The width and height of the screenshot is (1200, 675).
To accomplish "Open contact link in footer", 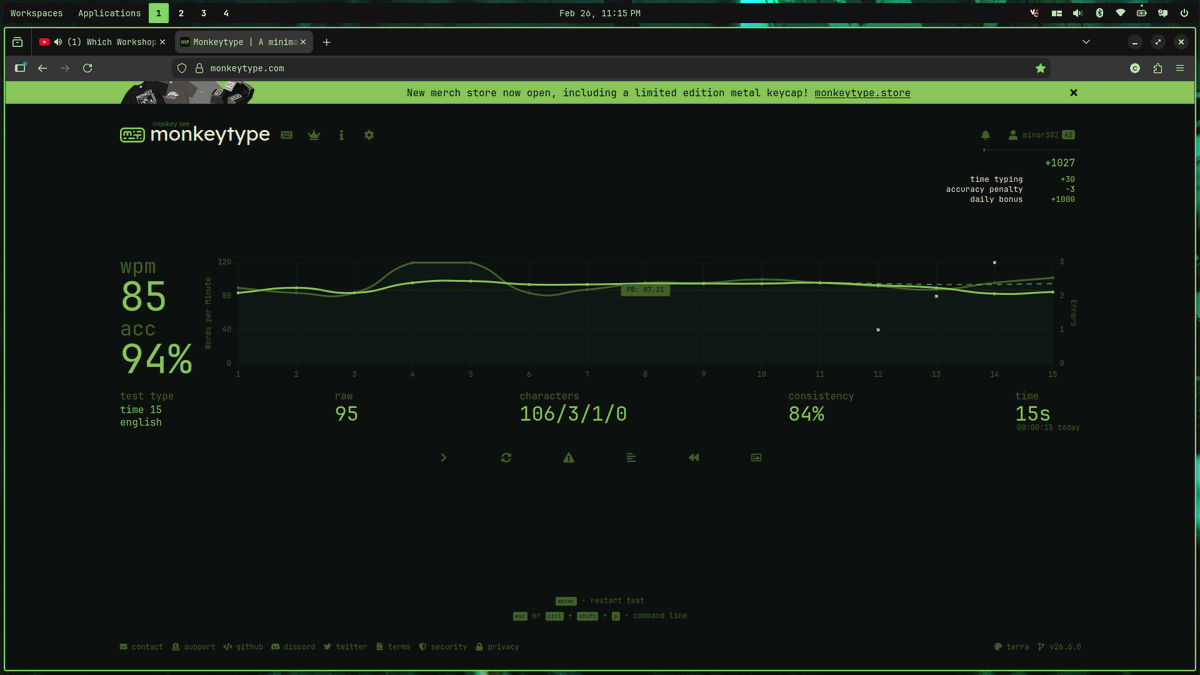I will (141, 647).
